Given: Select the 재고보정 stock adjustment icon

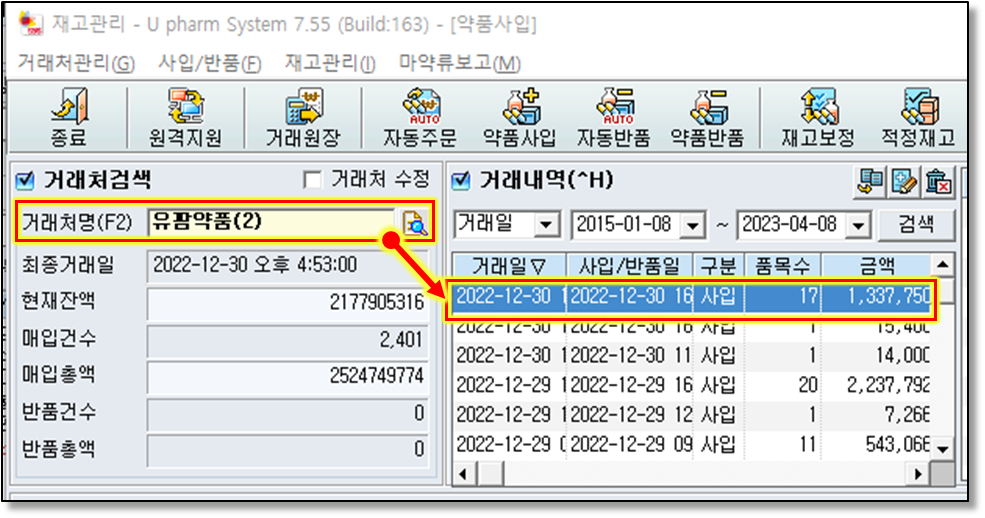Looking at the screenshot, I should pos(818,117).
